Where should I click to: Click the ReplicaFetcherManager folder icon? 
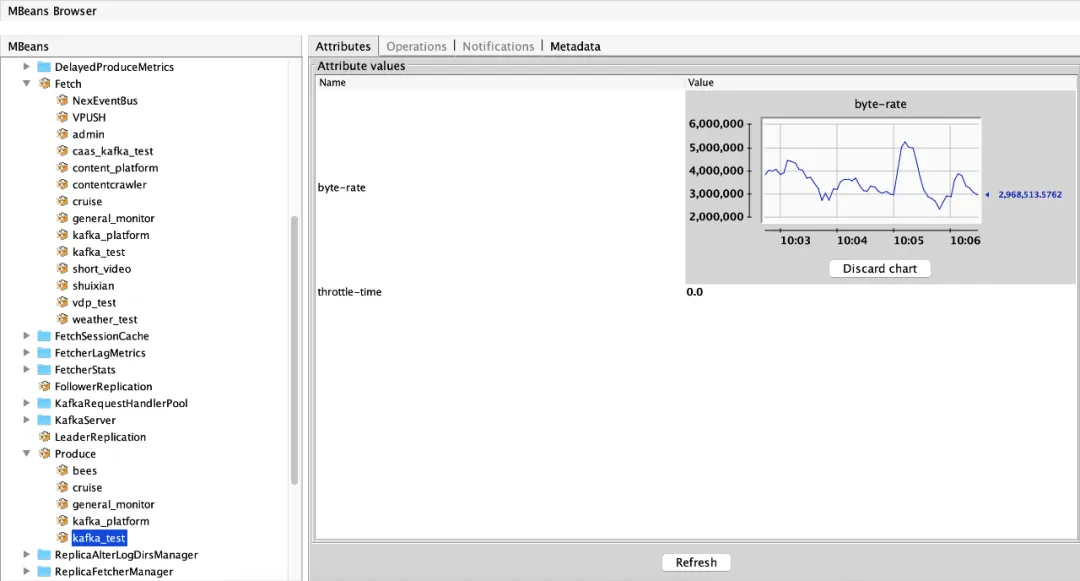[x=44, y=571]
